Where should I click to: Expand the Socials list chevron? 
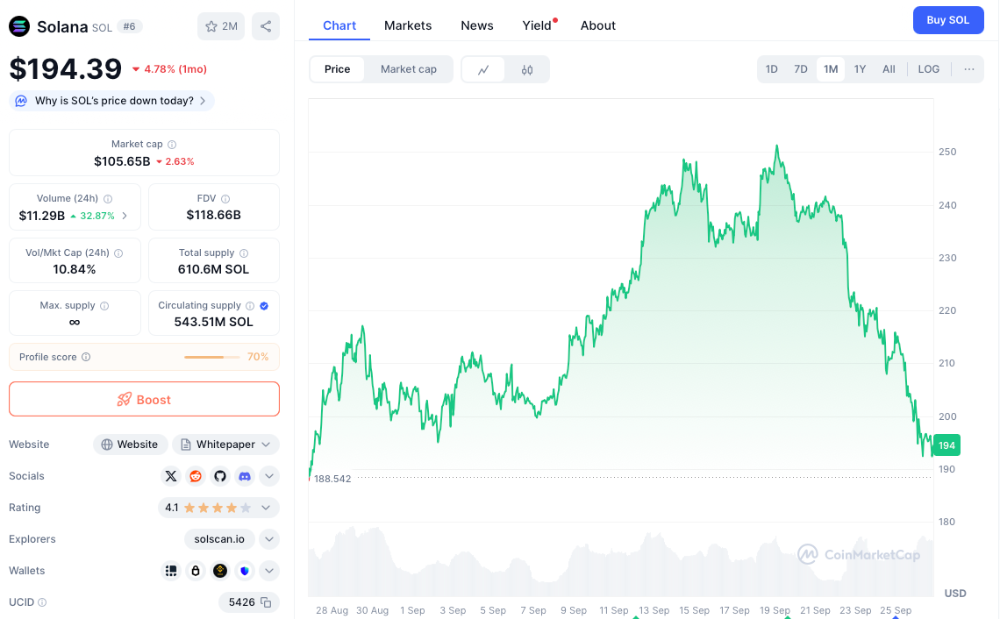(x=269, y=476)
